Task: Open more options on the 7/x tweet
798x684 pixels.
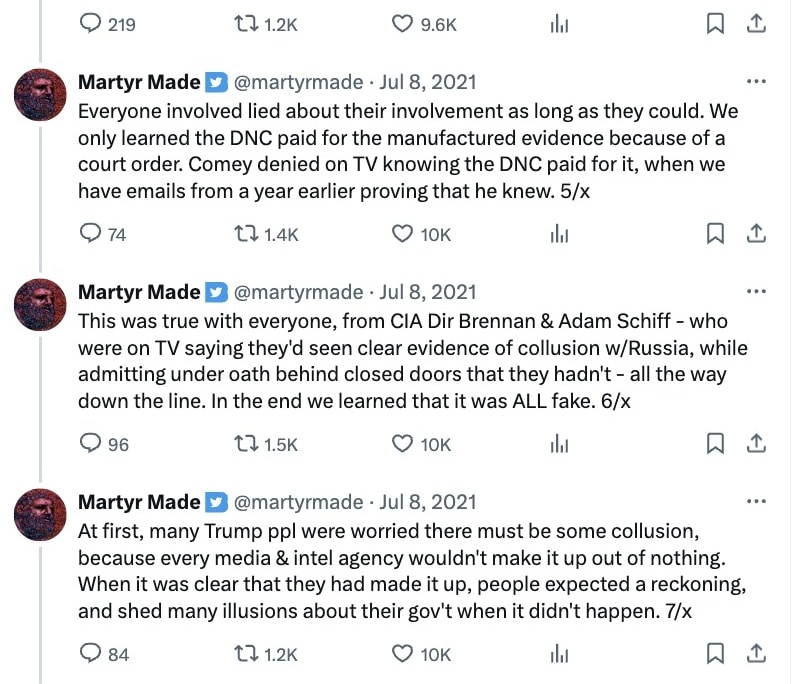Action: click(x=757, y=502)
